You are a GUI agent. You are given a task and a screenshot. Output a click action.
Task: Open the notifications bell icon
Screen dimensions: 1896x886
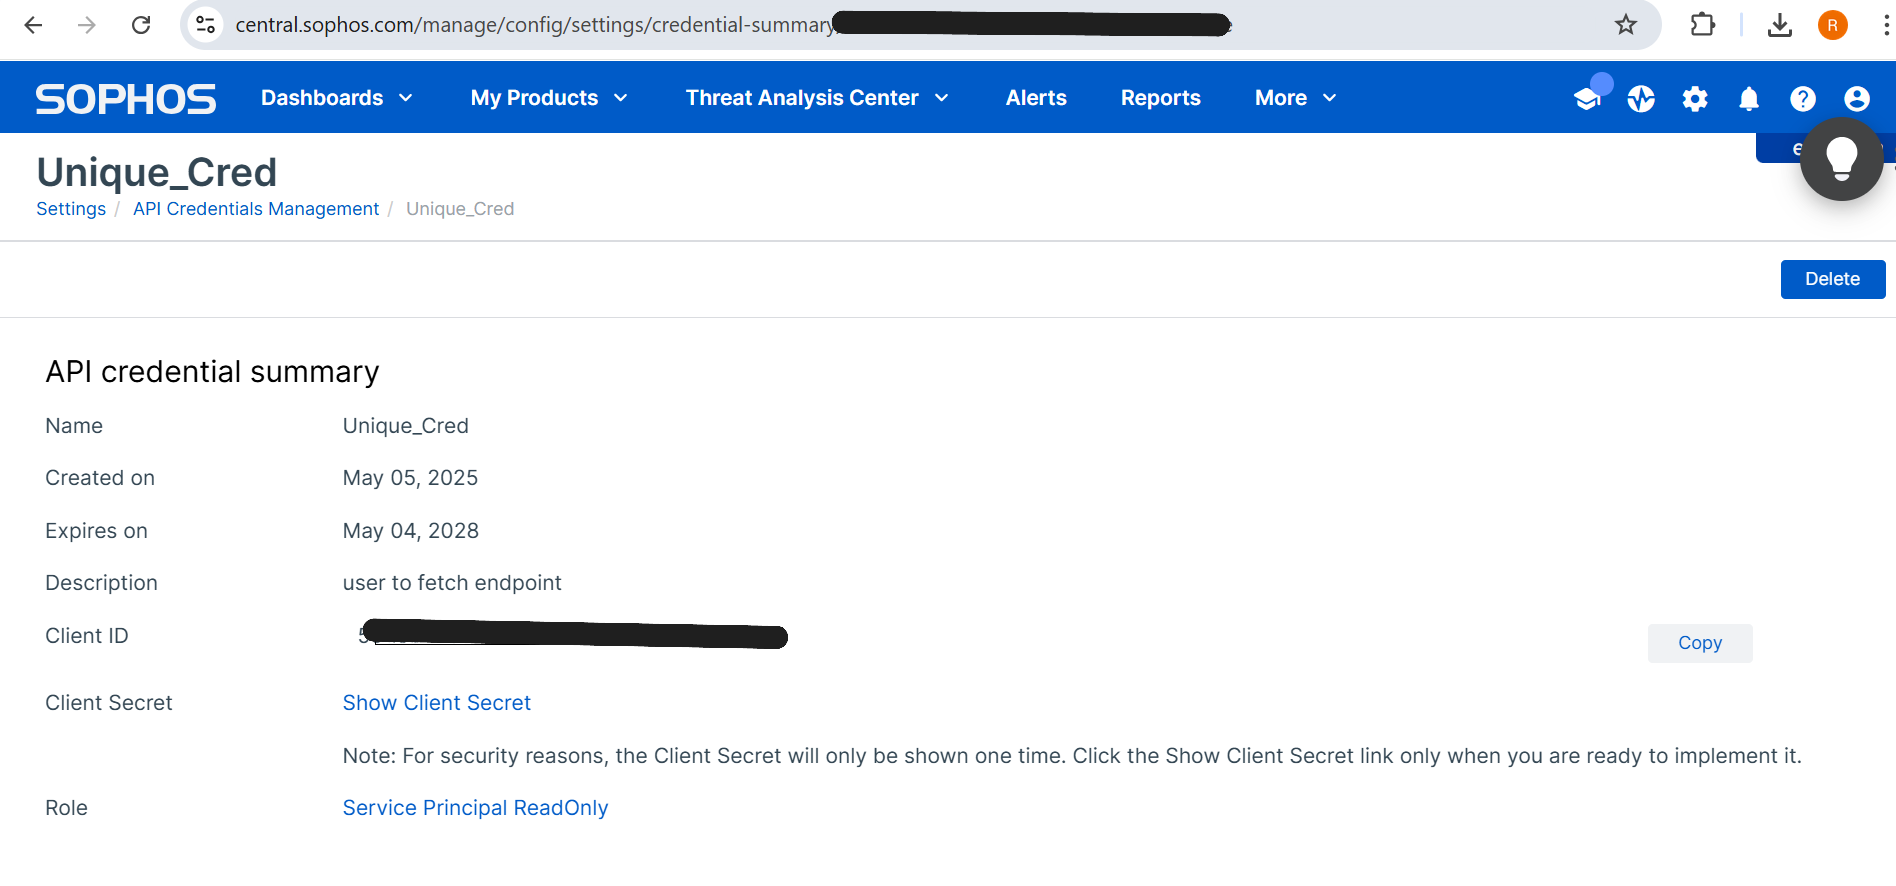[1749, 98]
